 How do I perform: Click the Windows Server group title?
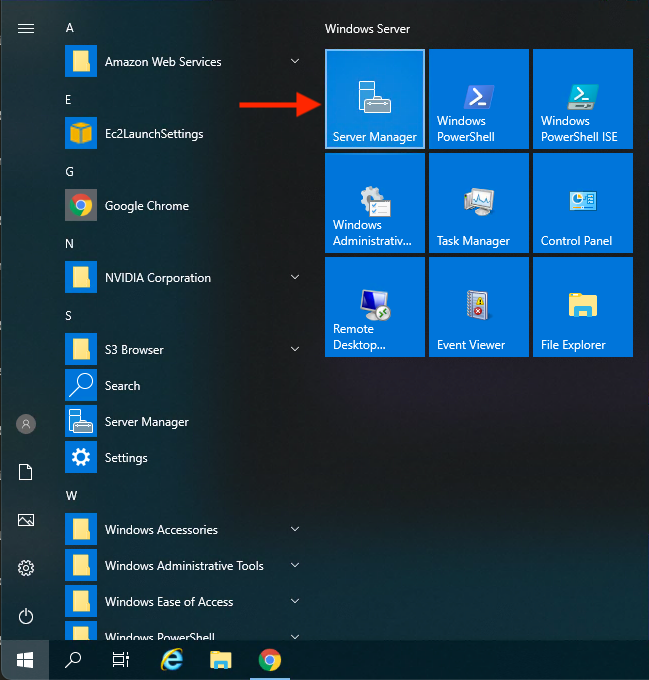[367, 29]
